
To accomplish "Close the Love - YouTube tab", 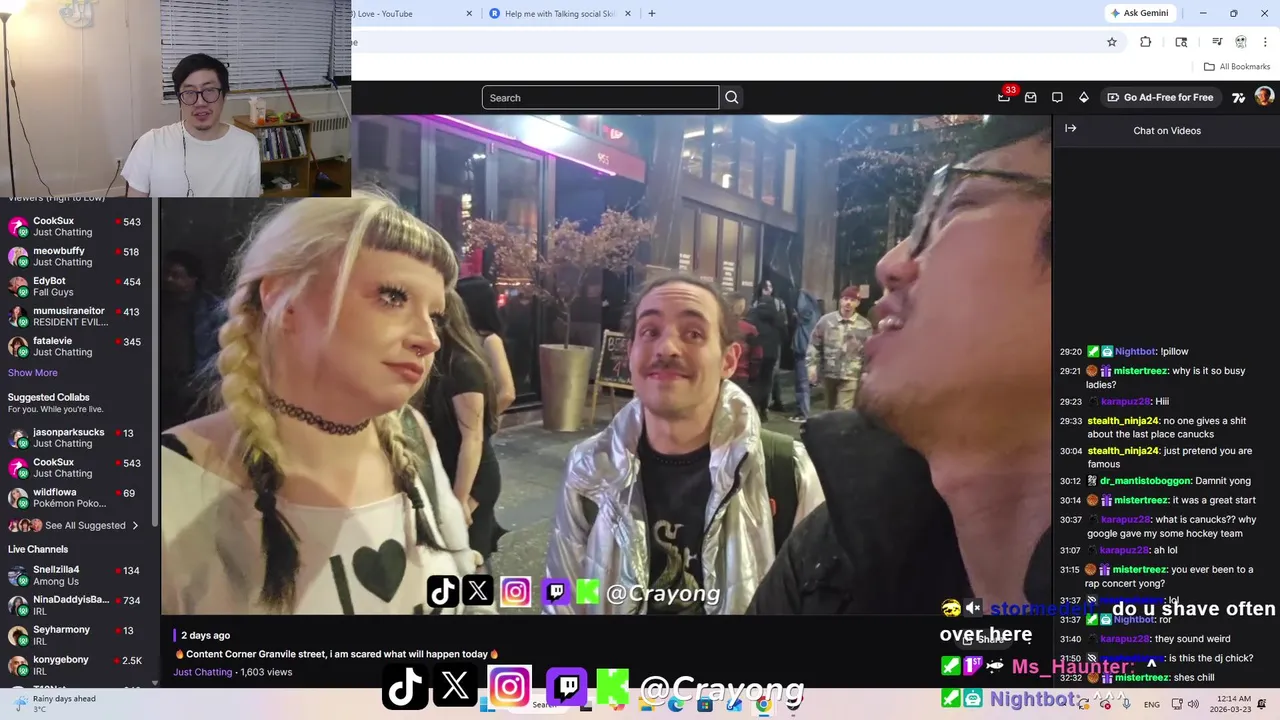I will pyautogui.click(x=469, y=14).
